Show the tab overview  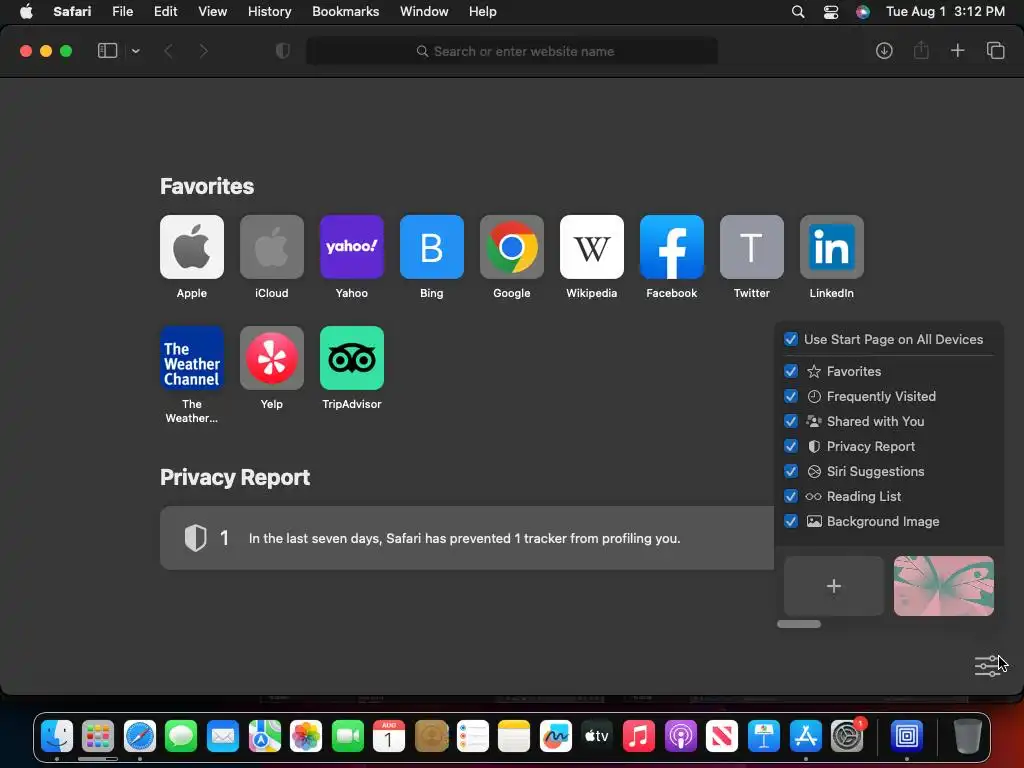tap(995, 51)
